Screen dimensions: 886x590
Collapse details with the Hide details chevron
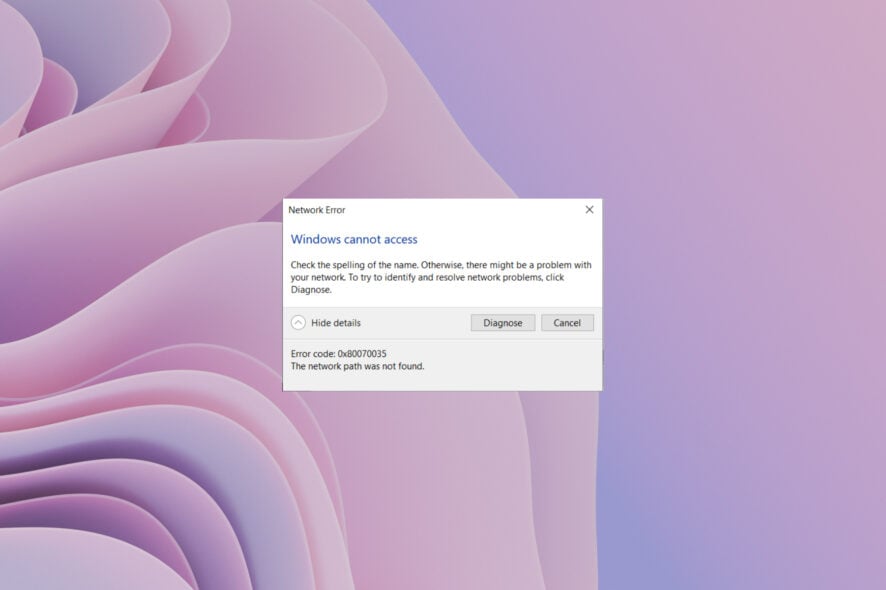[298, 323]
